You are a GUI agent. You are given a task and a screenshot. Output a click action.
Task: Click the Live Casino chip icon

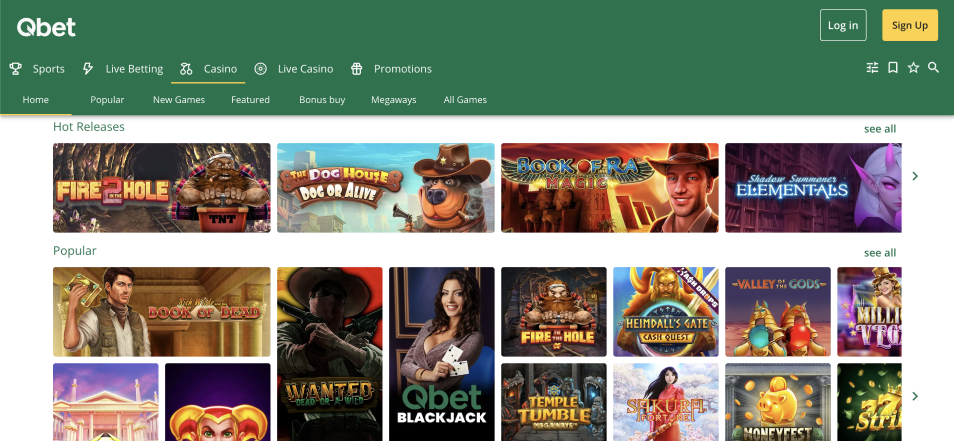point(260,69)
